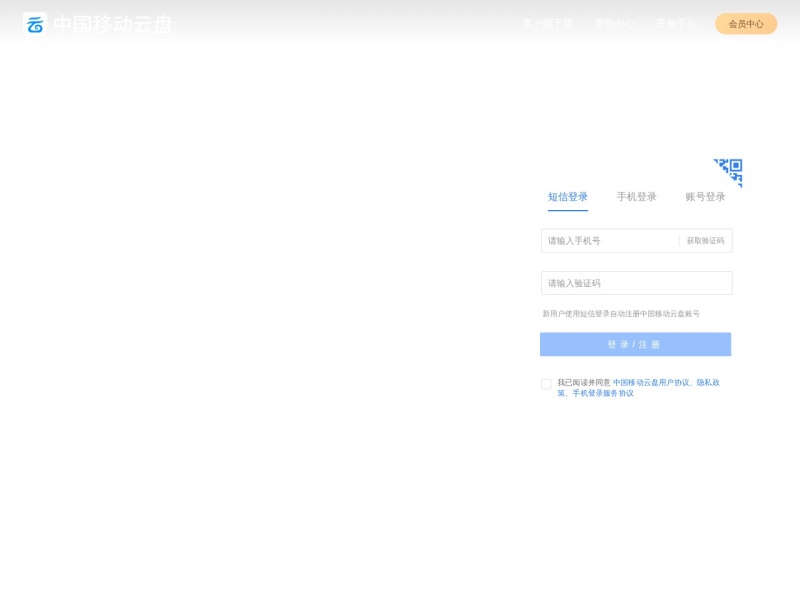Click the 新用户使用短信登录自动注册 hint text
Image resolution: width=800 pixels, height=600 pixels.
click(620, 314)
